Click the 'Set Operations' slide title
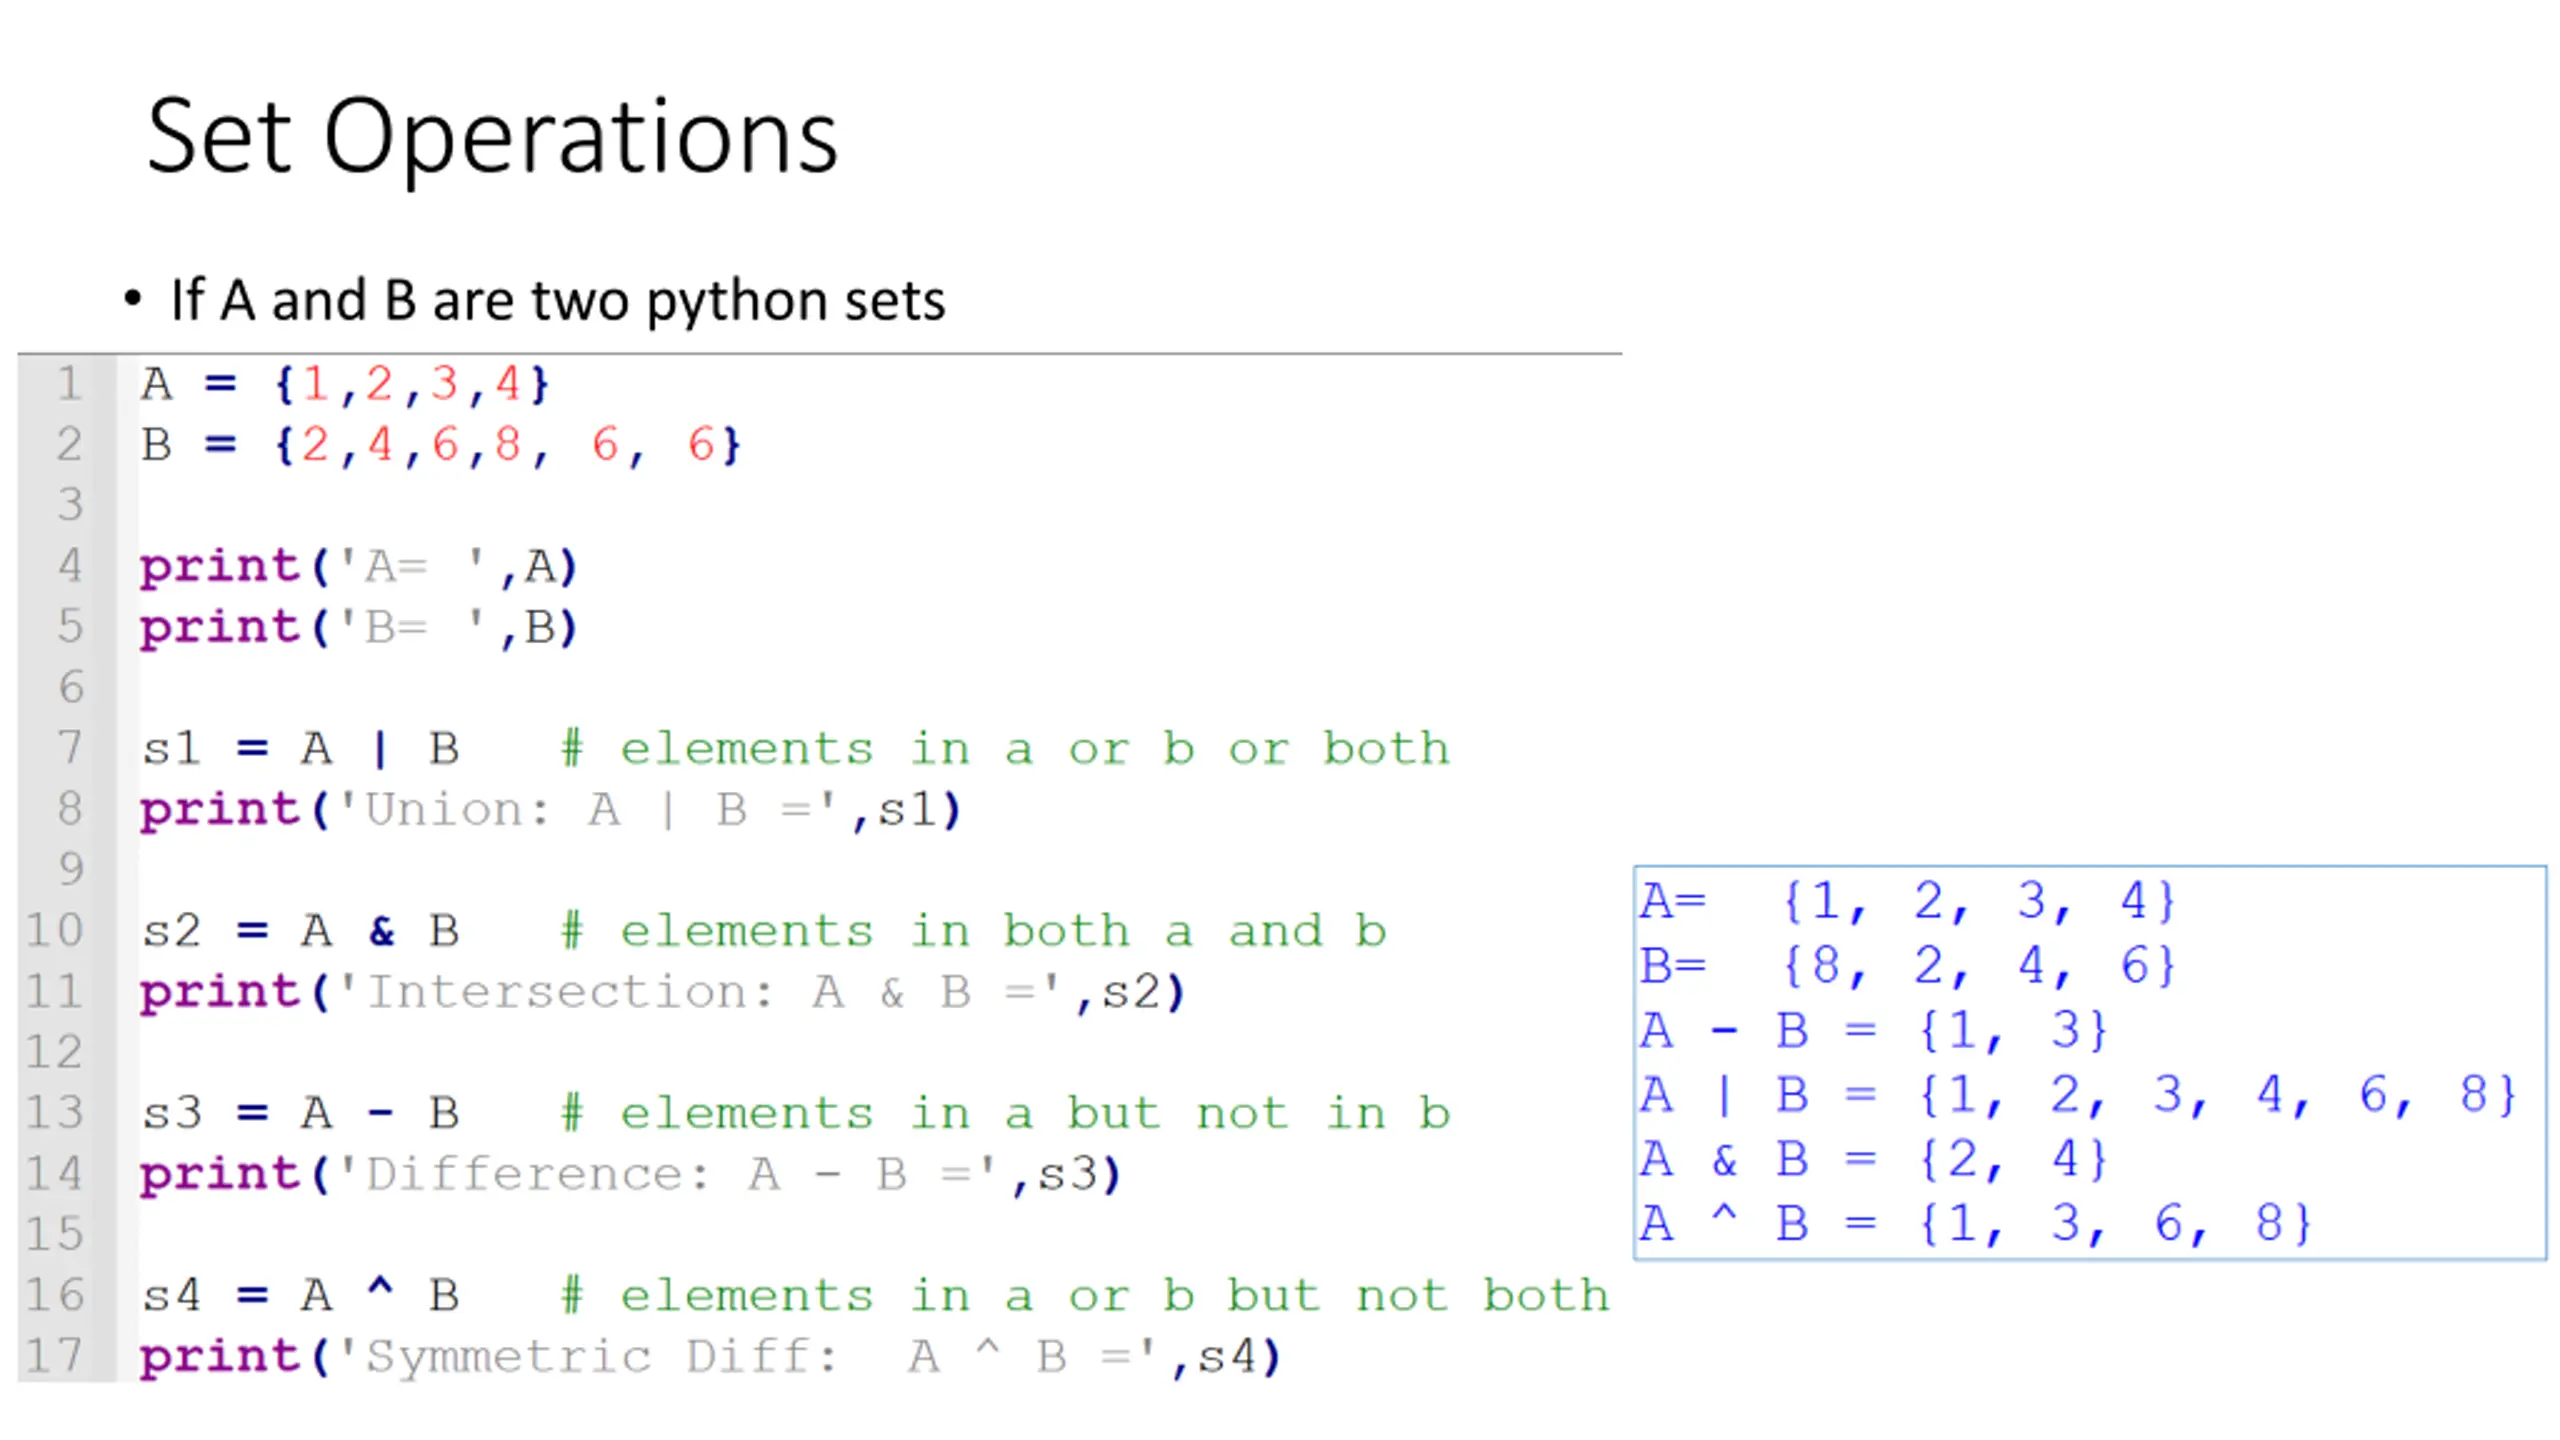Image resolution: width=2560 pixels, height=1440 pixels. pos(491,137)
